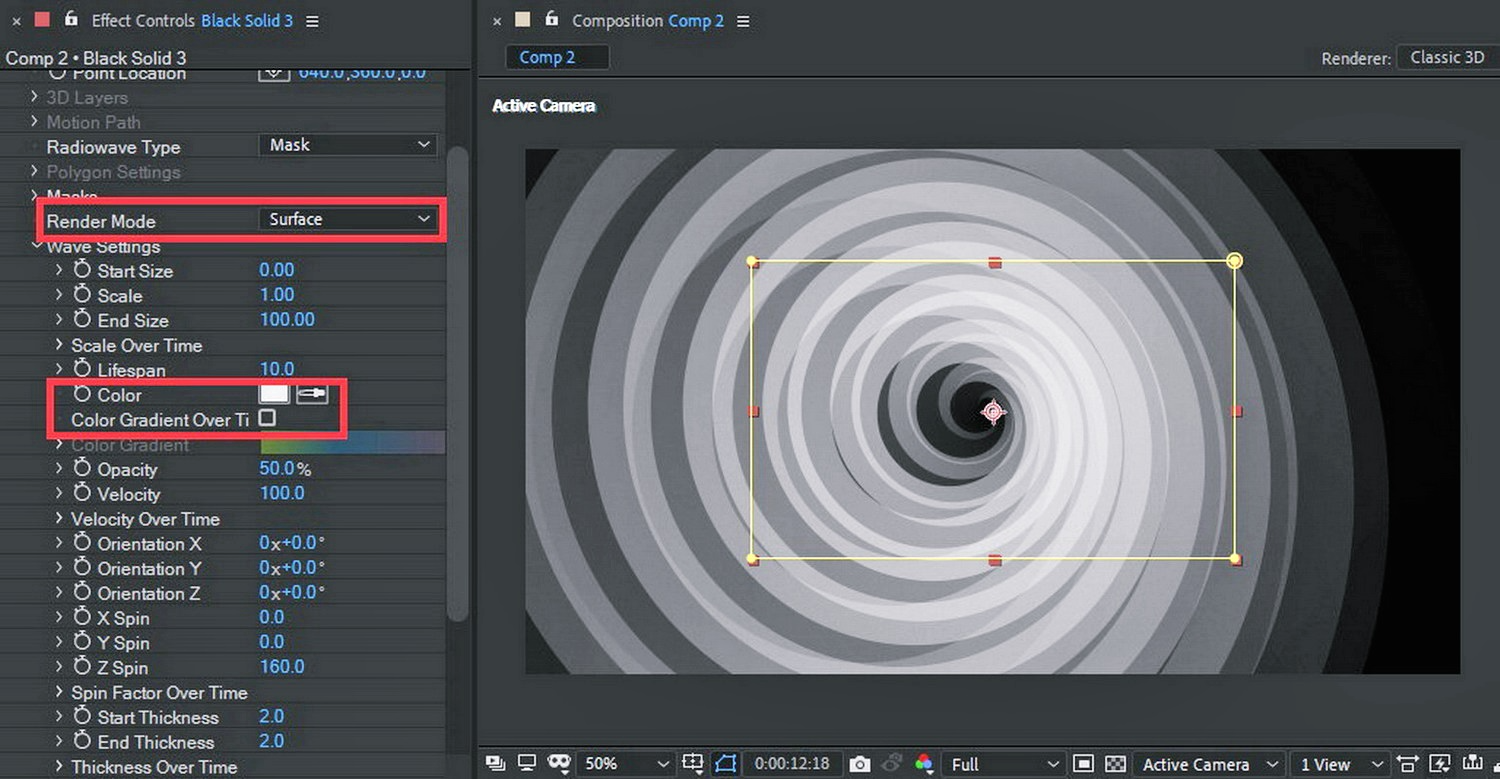The width and height of the screenshot is (1500, 779).
Task: Open the Effect Controls panel menu icon
Action: coord(313,21)
